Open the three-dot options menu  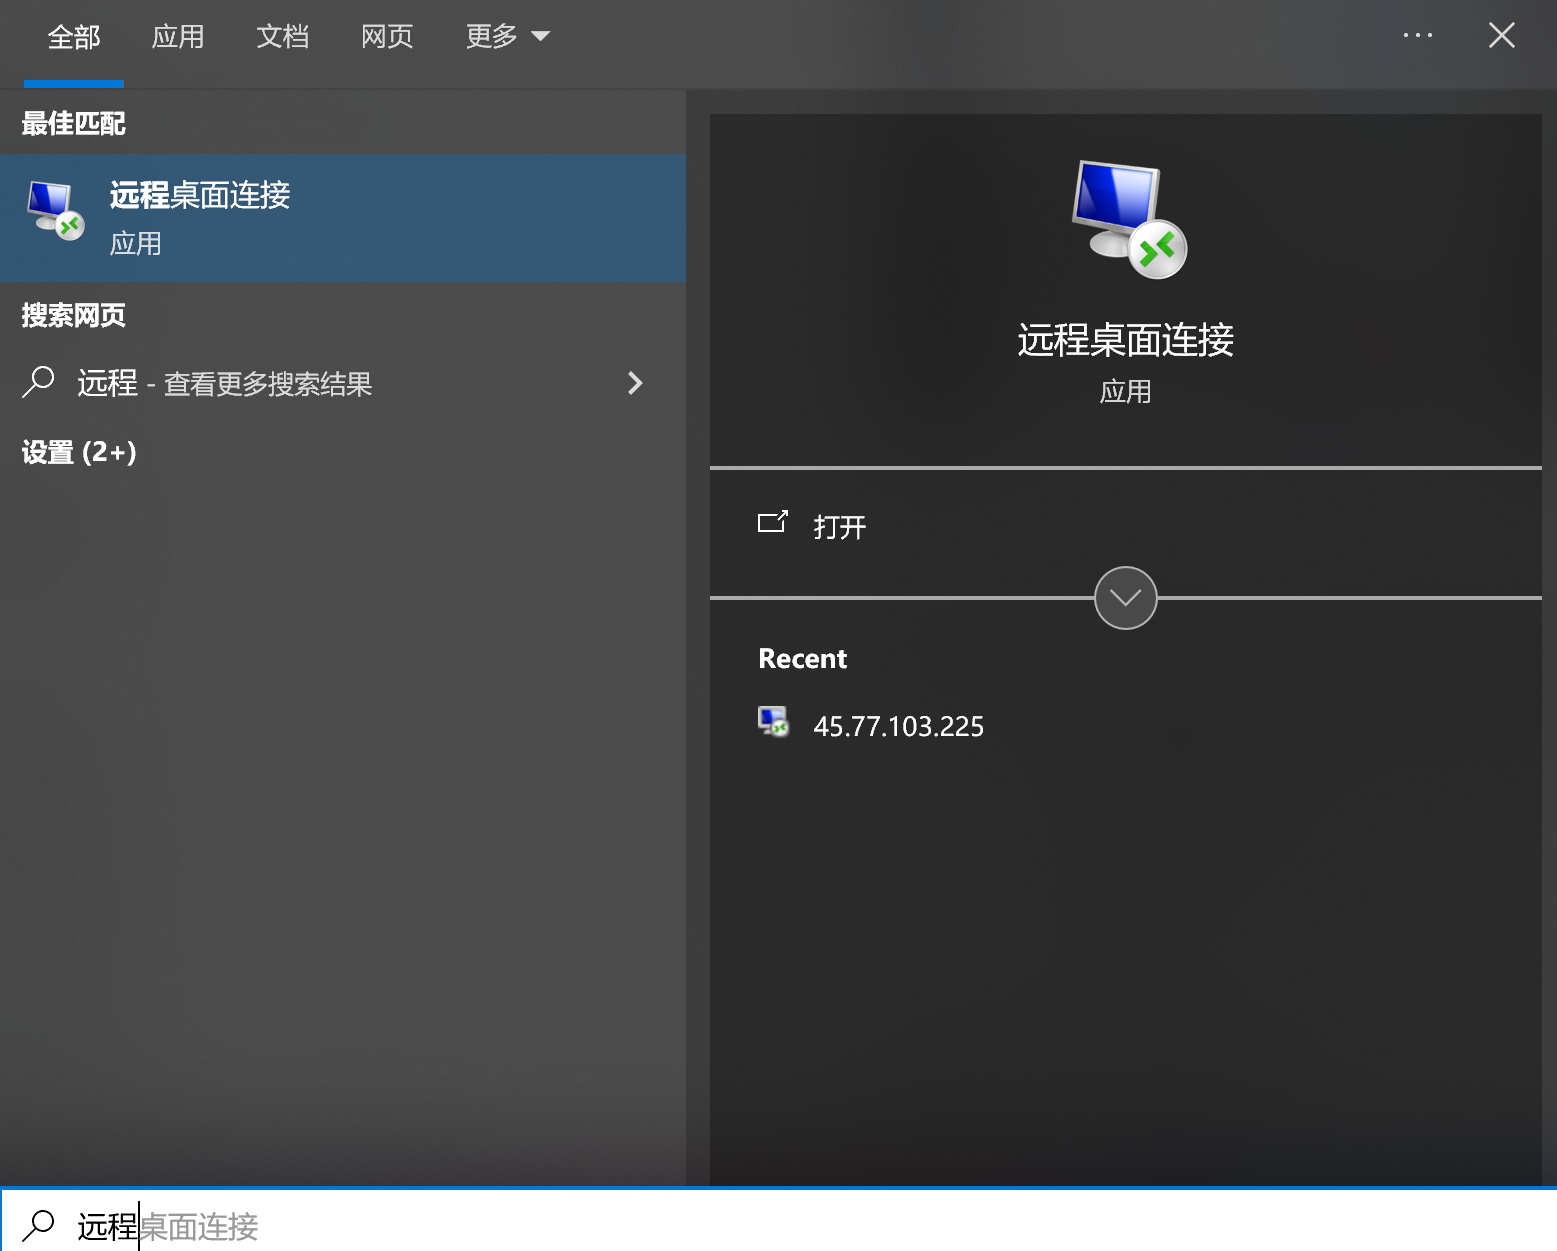click(x=1417, y=36)
